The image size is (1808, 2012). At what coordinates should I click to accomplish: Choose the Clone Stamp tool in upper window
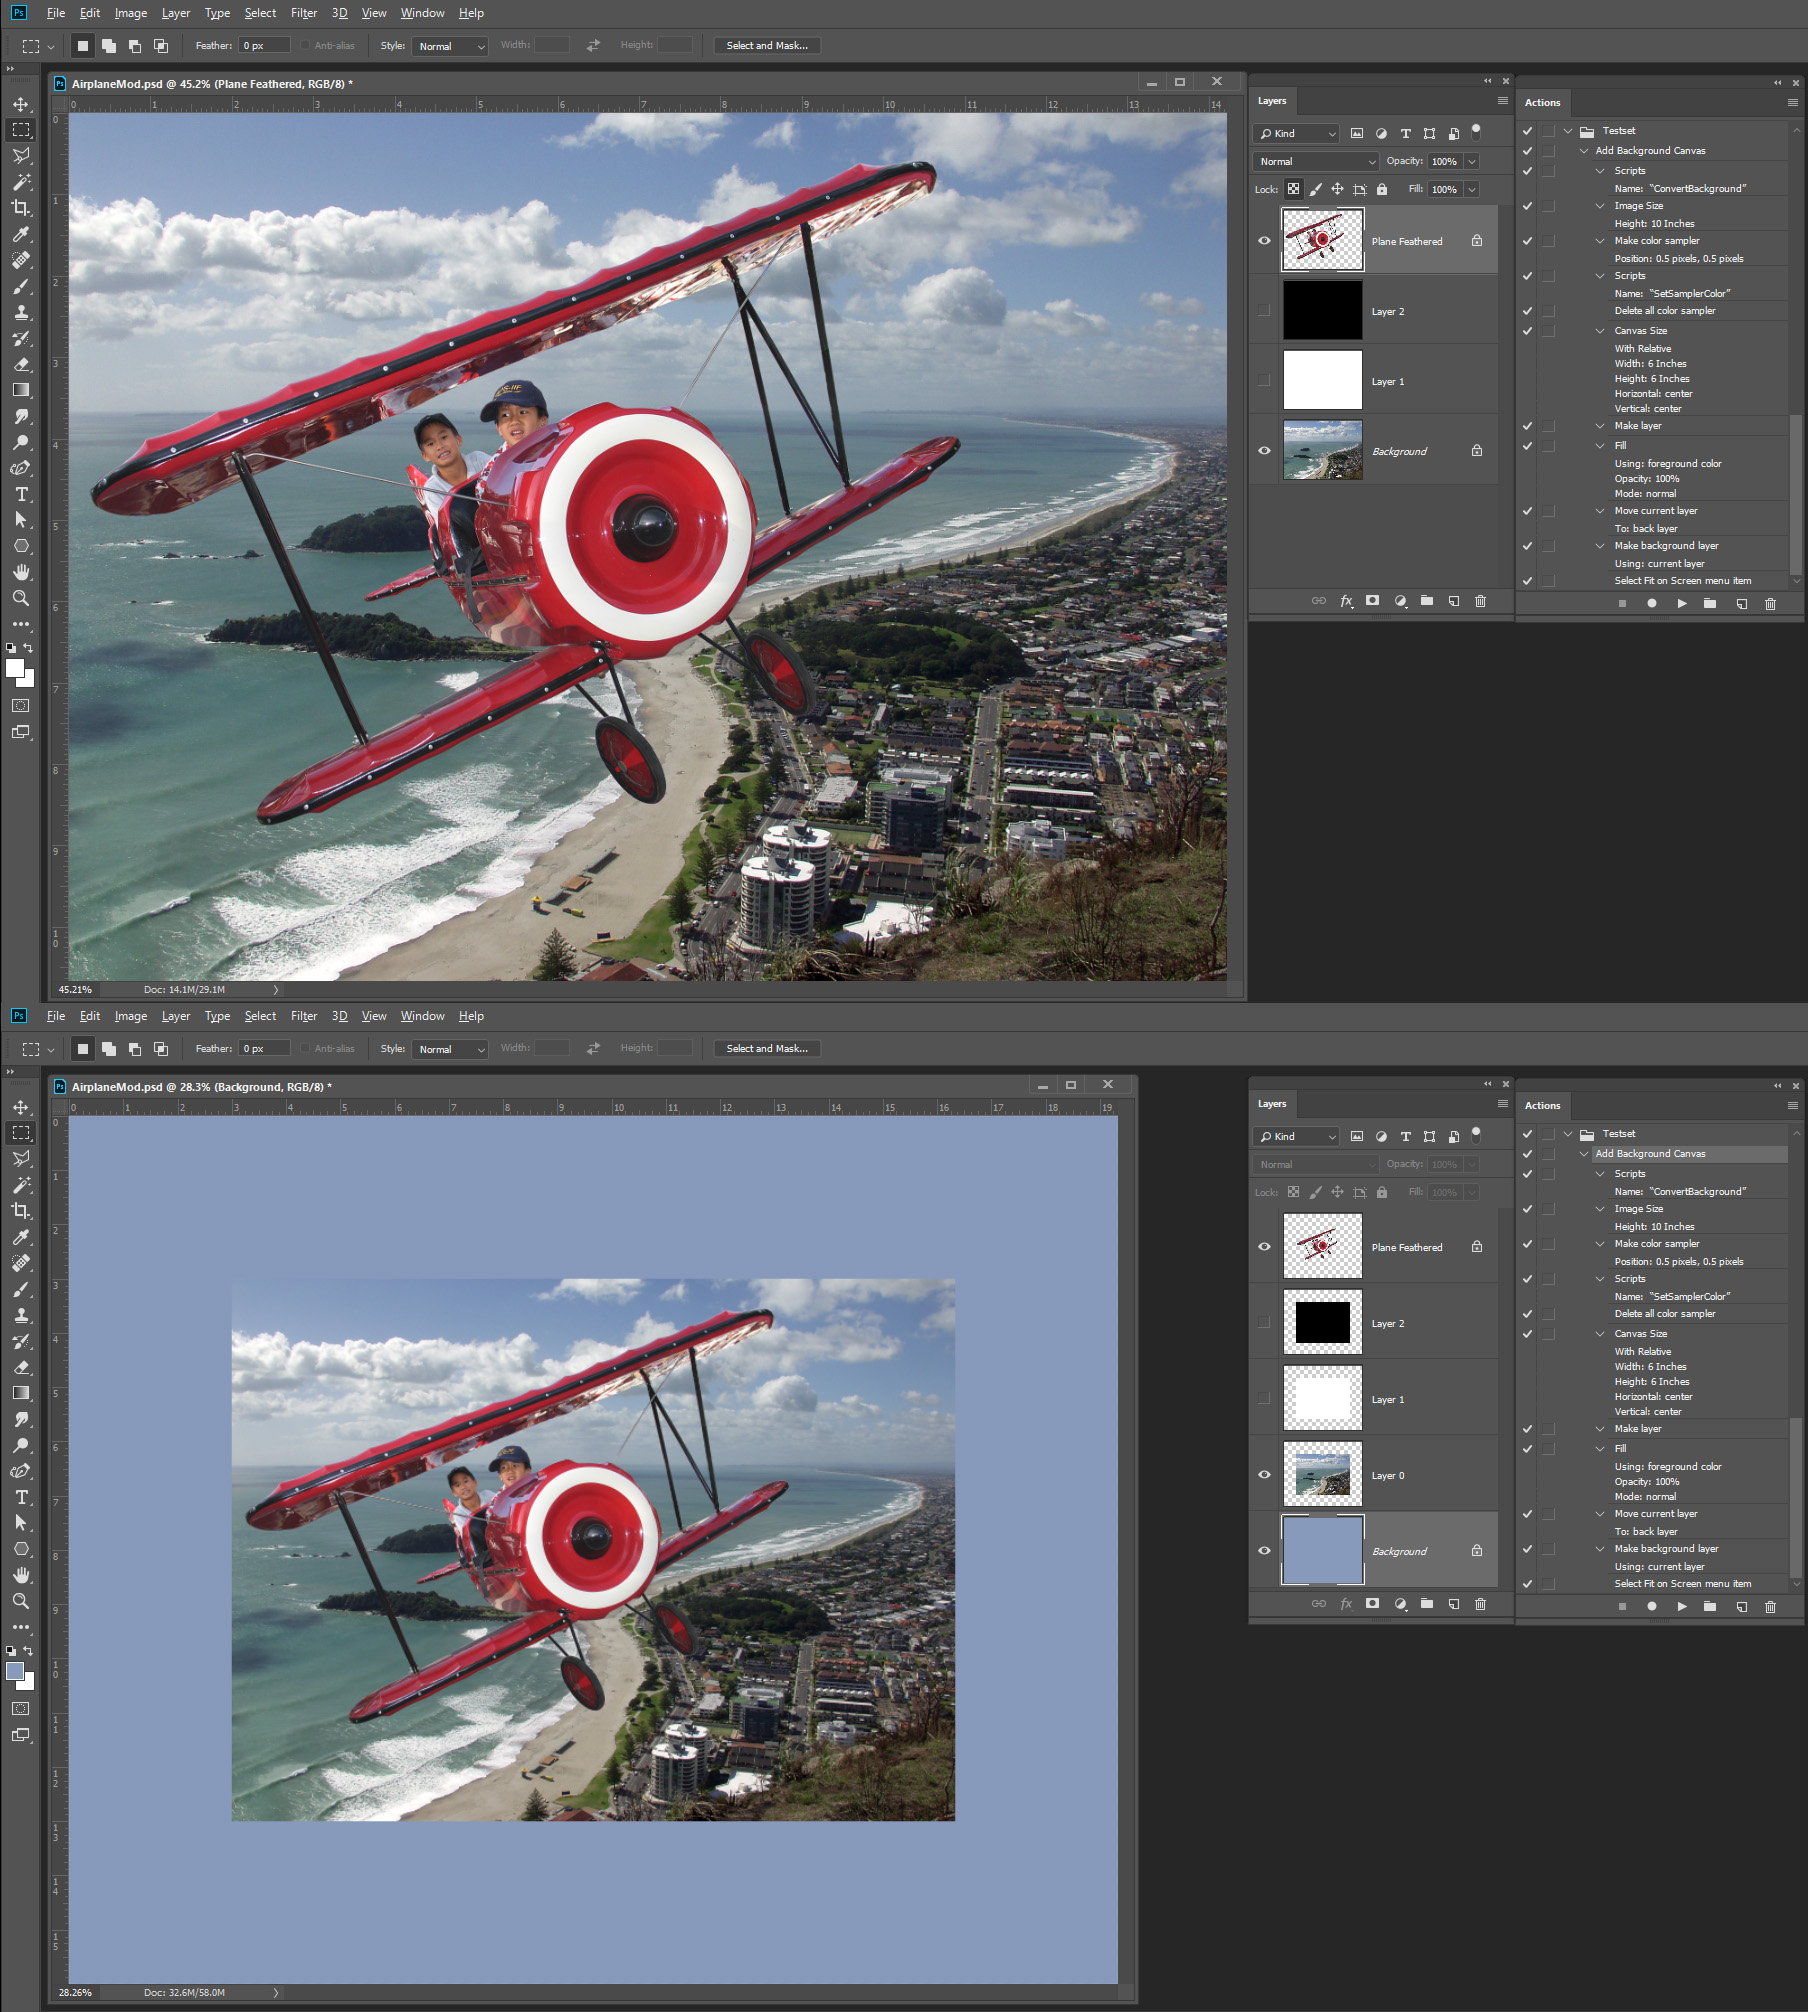(x=21, y=312)
